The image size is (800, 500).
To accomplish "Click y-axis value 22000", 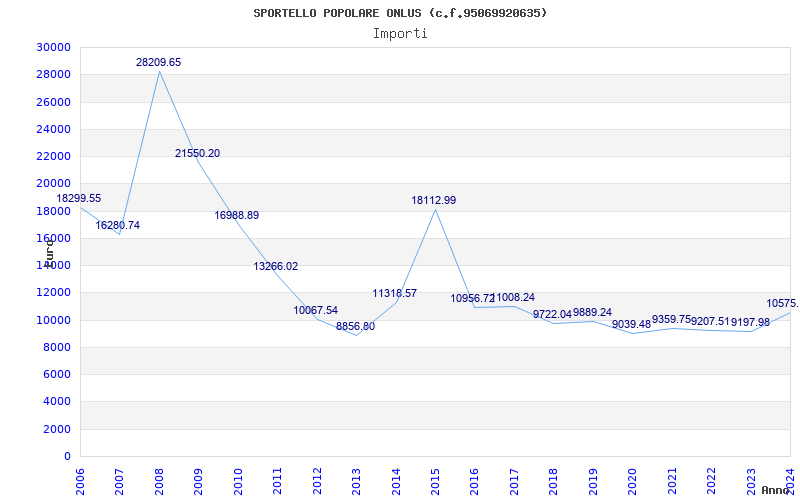I will 54,157.
